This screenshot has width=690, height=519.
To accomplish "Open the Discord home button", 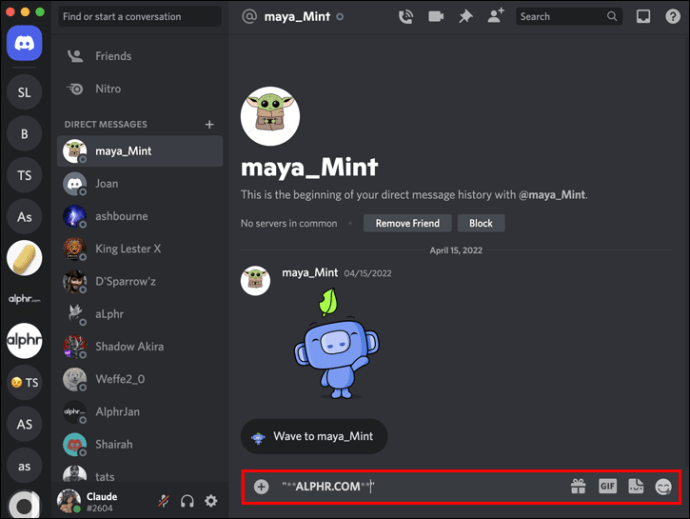I will [24, 43].
